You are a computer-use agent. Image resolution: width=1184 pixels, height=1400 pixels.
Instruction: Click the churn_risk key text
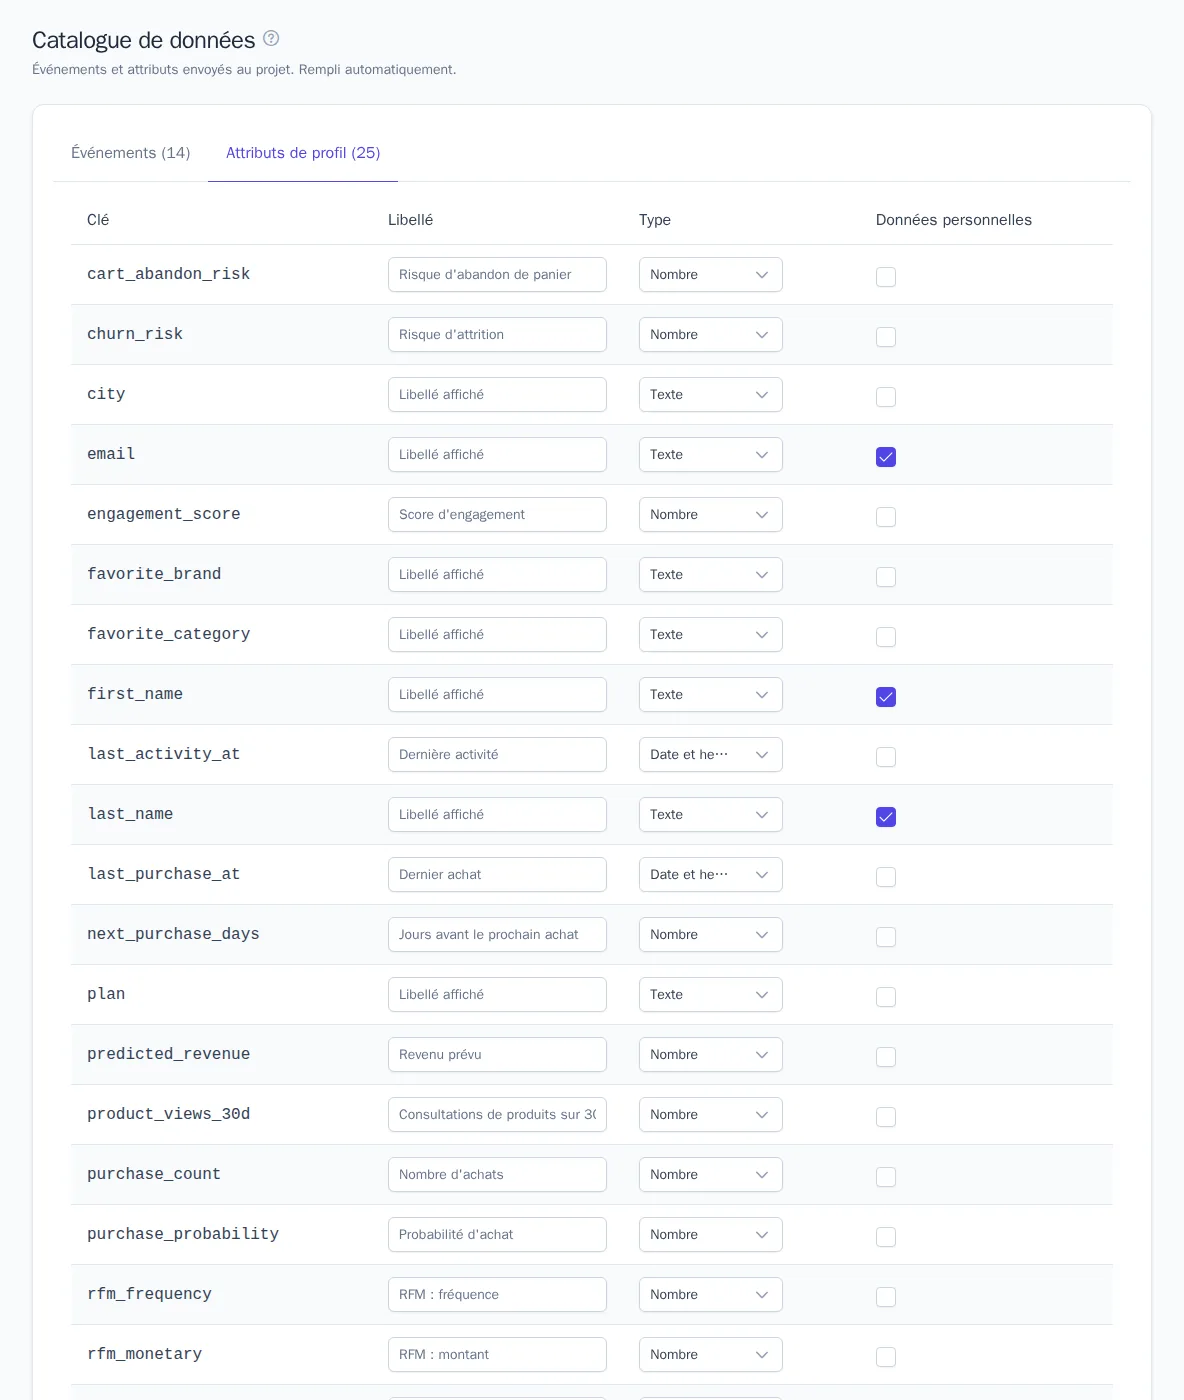click(x=135, y=334)
